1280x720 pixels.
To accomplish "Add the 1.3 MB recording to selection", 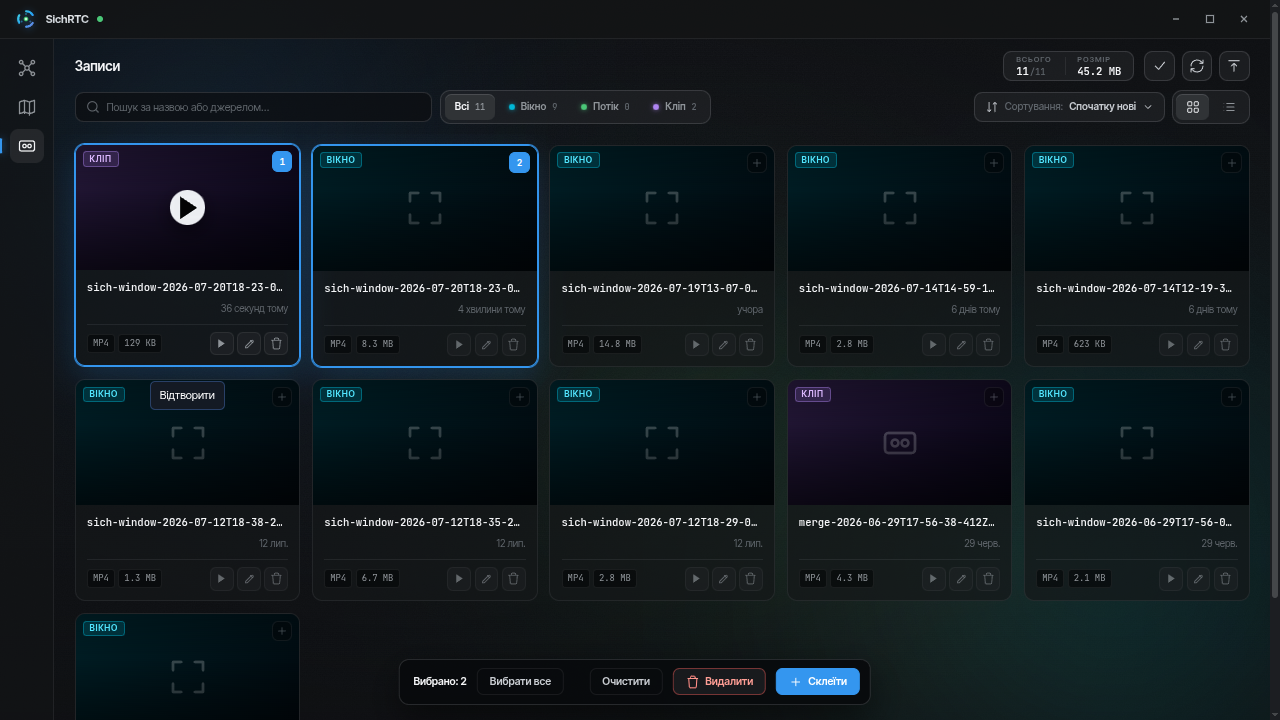I will pyautogui.click(x=282, y=397).
